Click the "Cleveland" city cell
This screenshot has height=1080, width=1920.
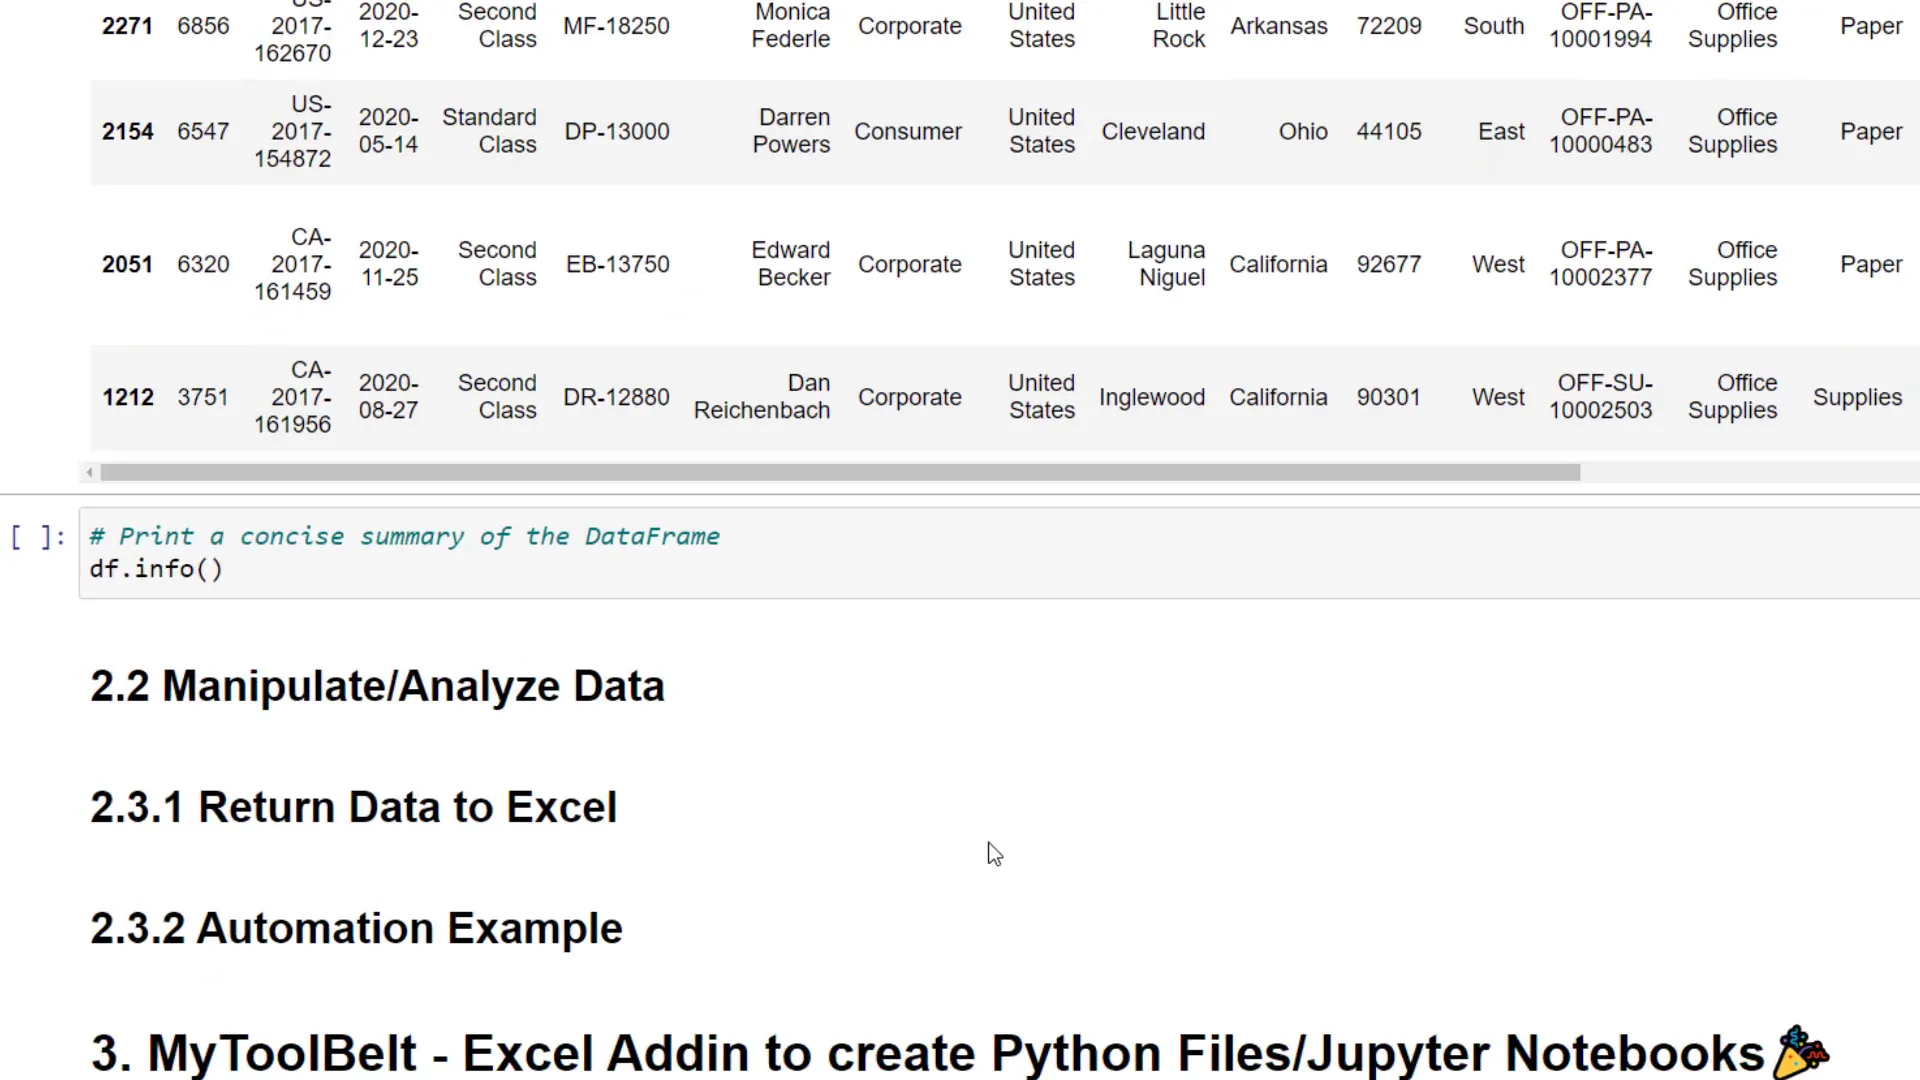tap(1153, 131)
